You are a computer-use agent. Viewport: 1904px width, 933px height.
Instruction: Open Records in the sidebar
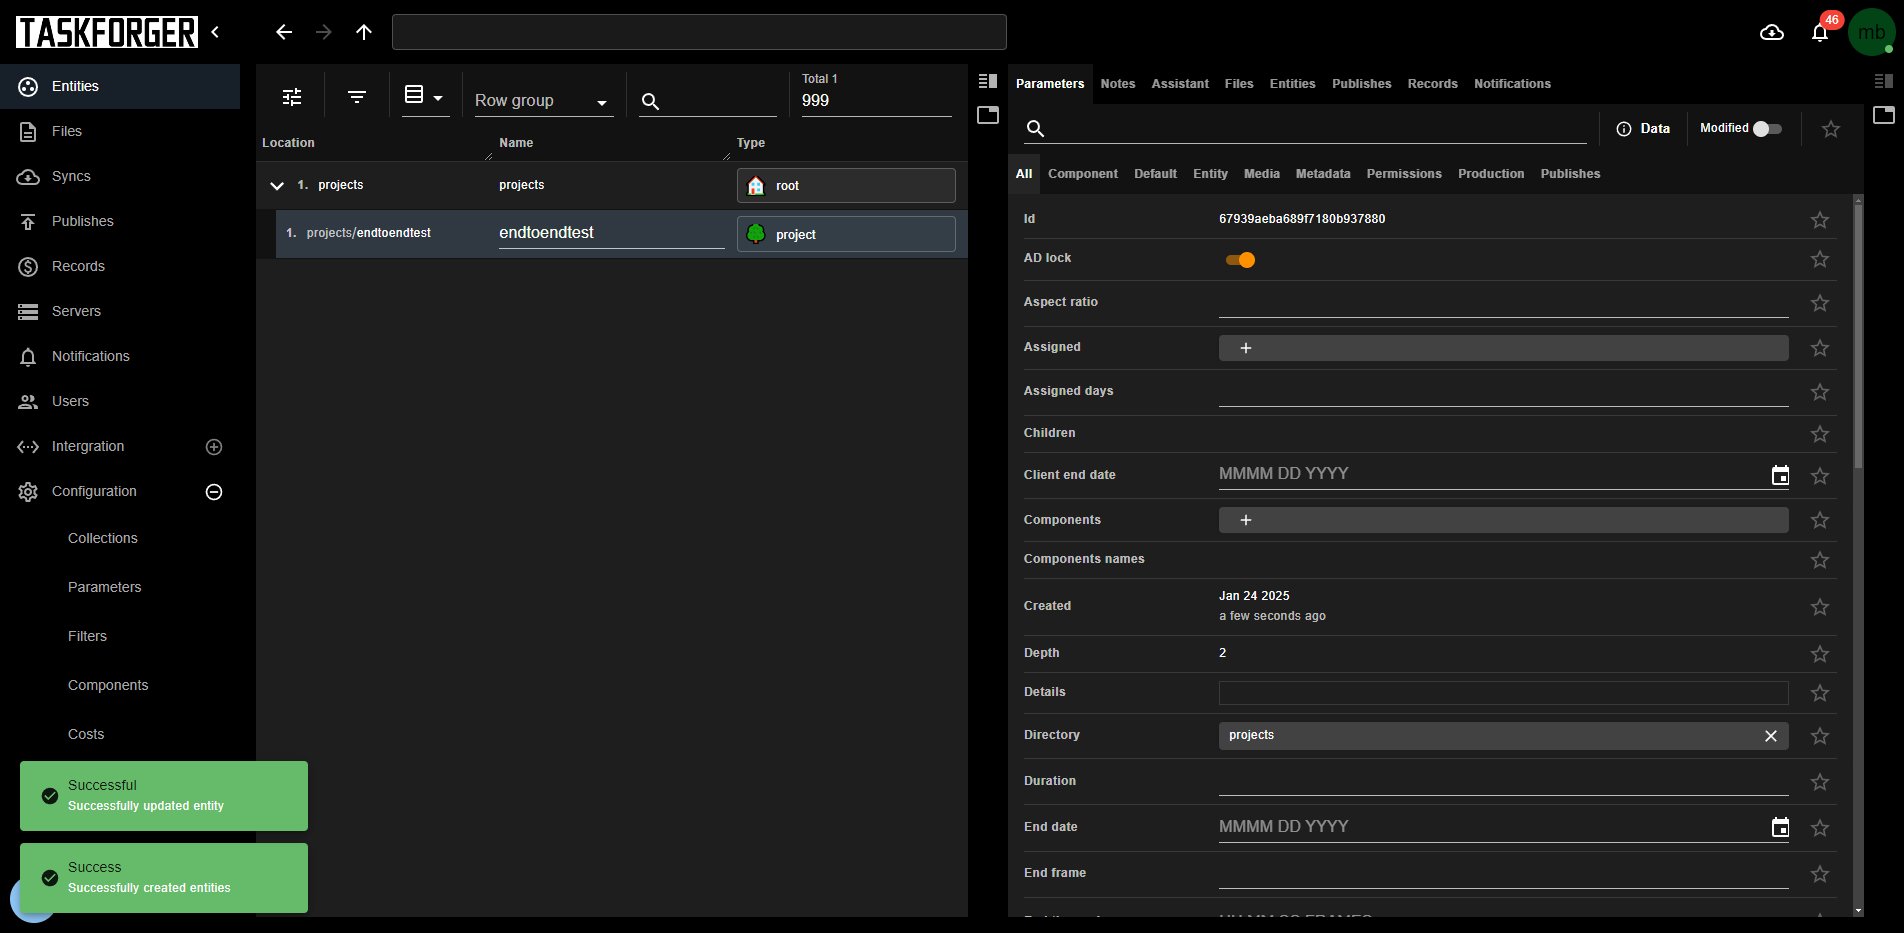(120, 266)
